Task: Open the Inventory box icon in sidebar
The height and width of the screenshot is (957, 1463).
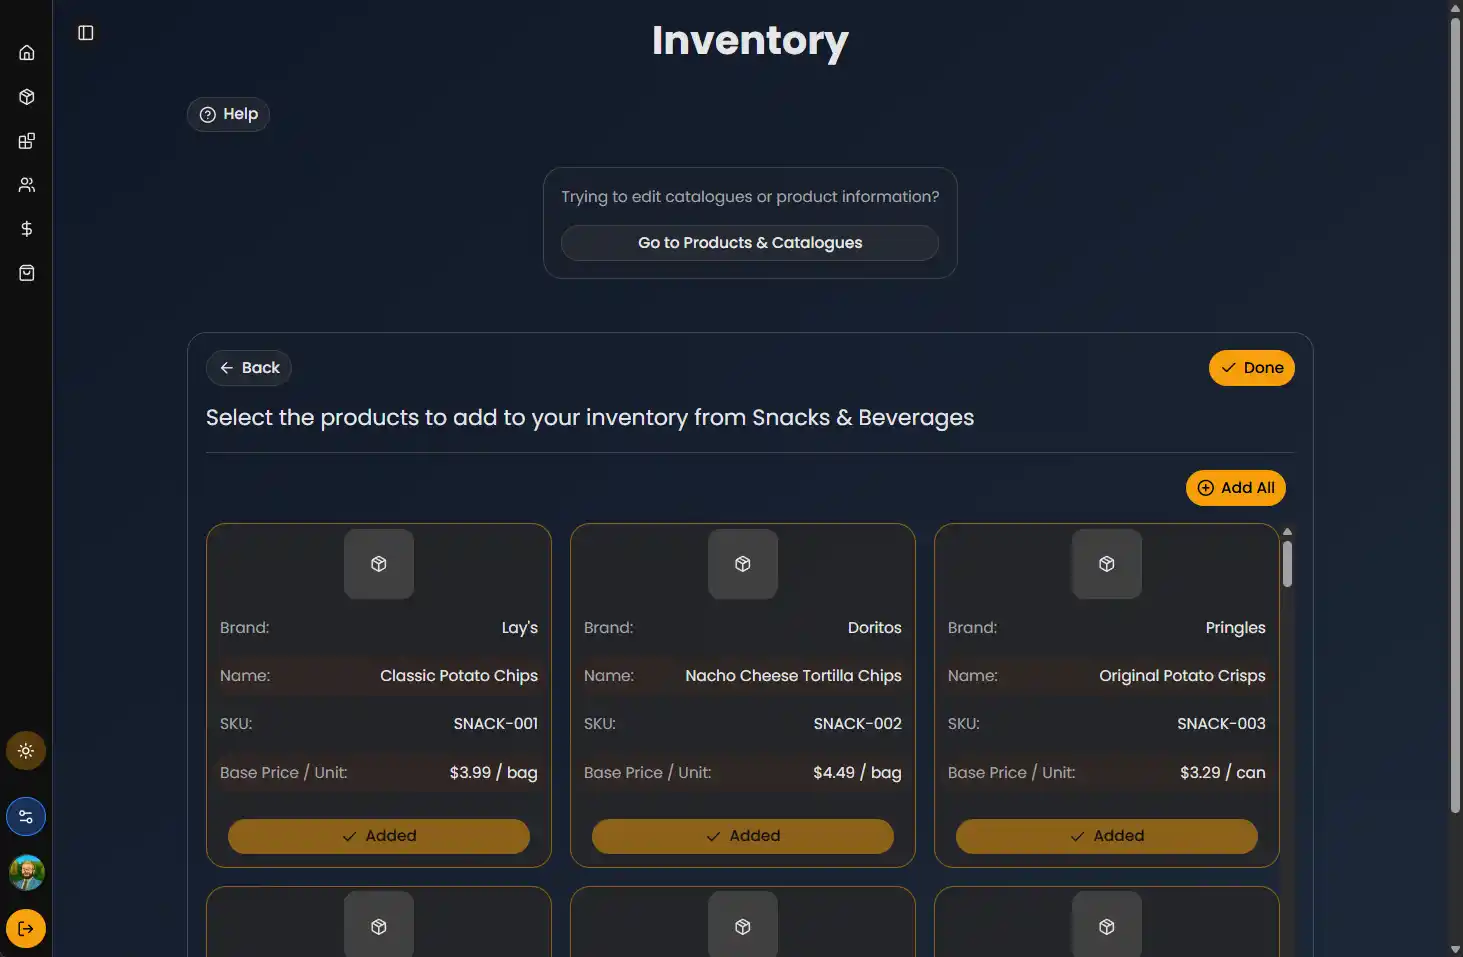Action: 27,97
